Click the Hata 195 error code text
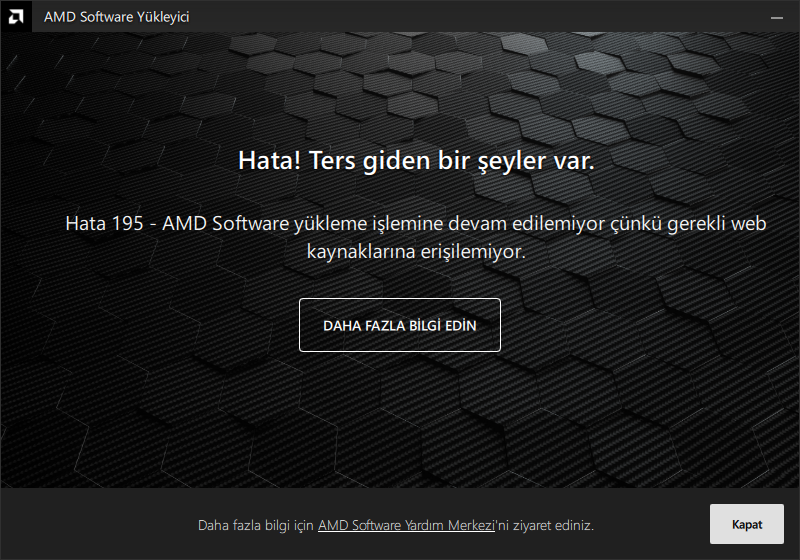Image resolution: width=800 pixels, height=560 pixels. 104,223
